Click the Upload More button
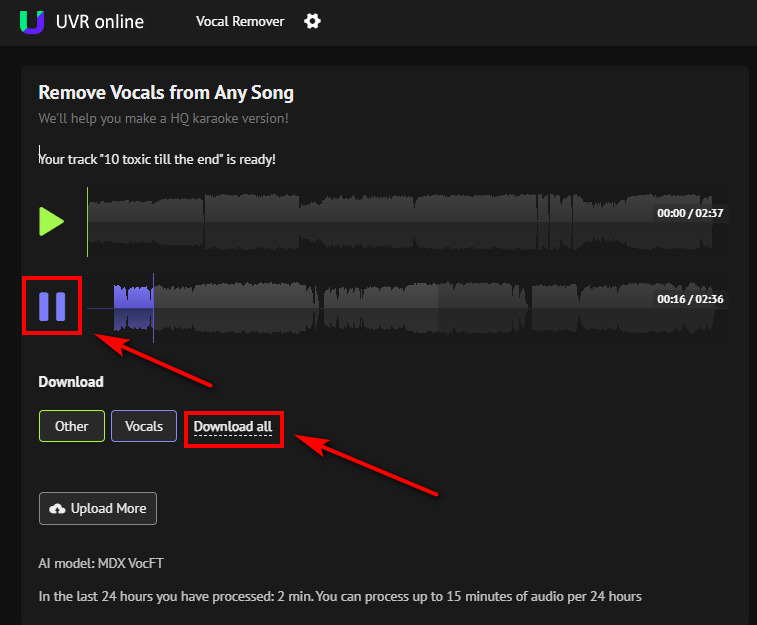Viewport: 757px width, 625px height. point(98,509)
